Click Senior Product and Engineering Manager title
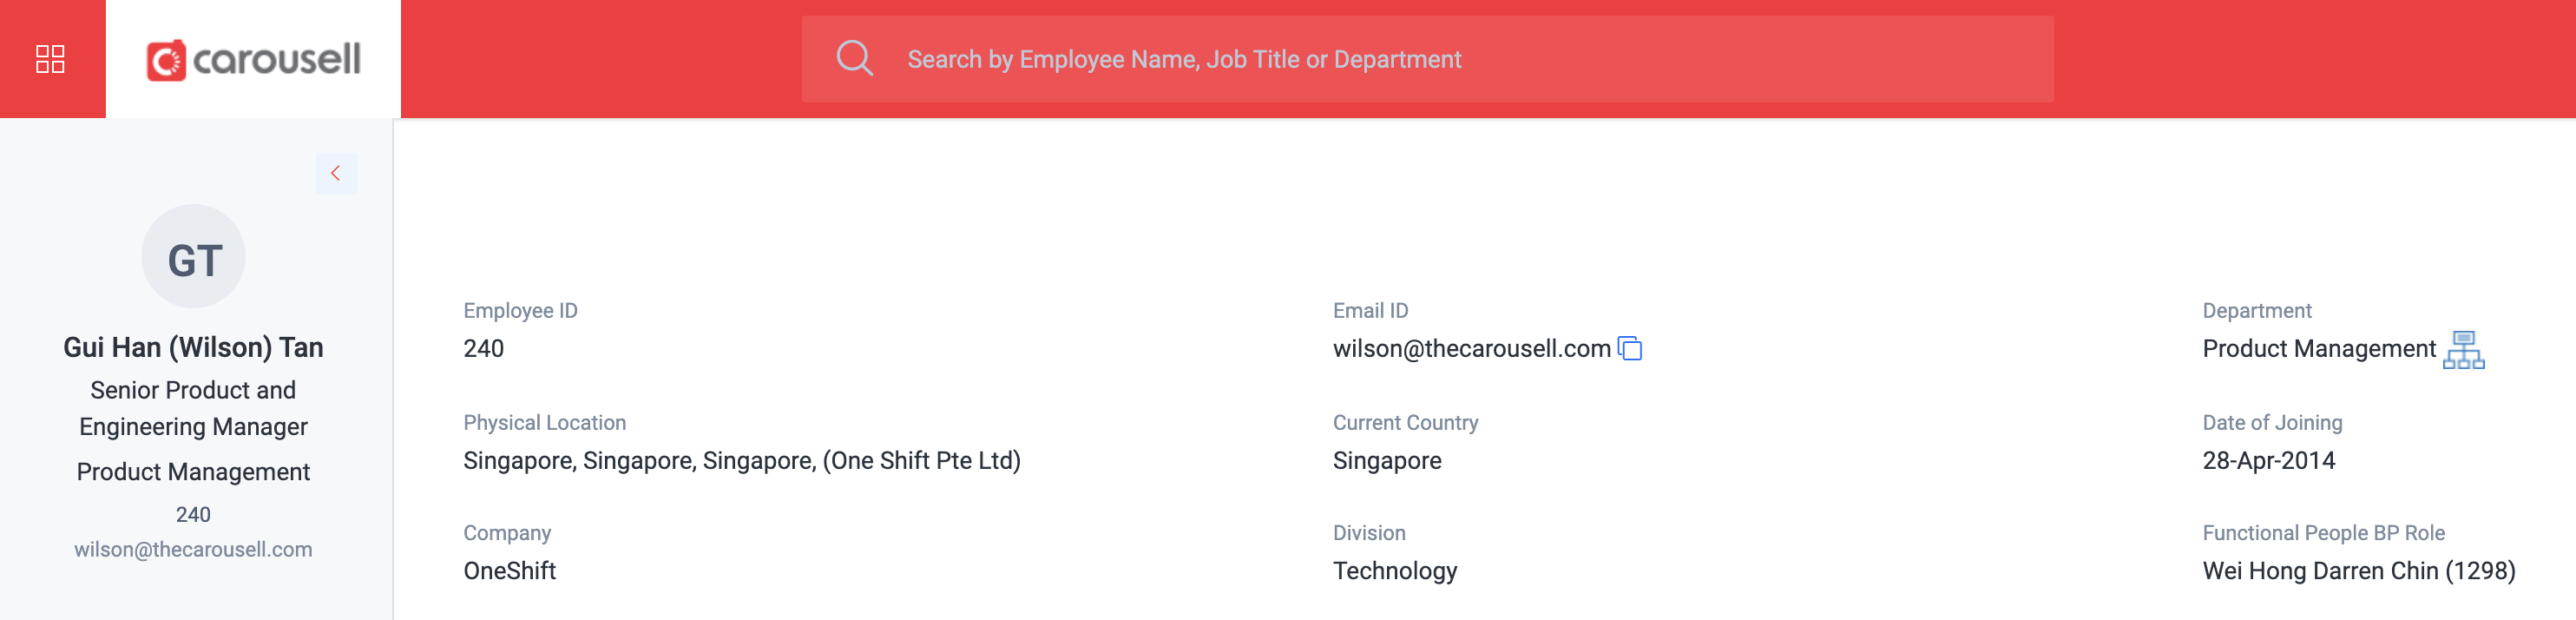Image resolution: width=2576 pixels, height=620 pixels. pyautogui.click(x=193, y=408)
